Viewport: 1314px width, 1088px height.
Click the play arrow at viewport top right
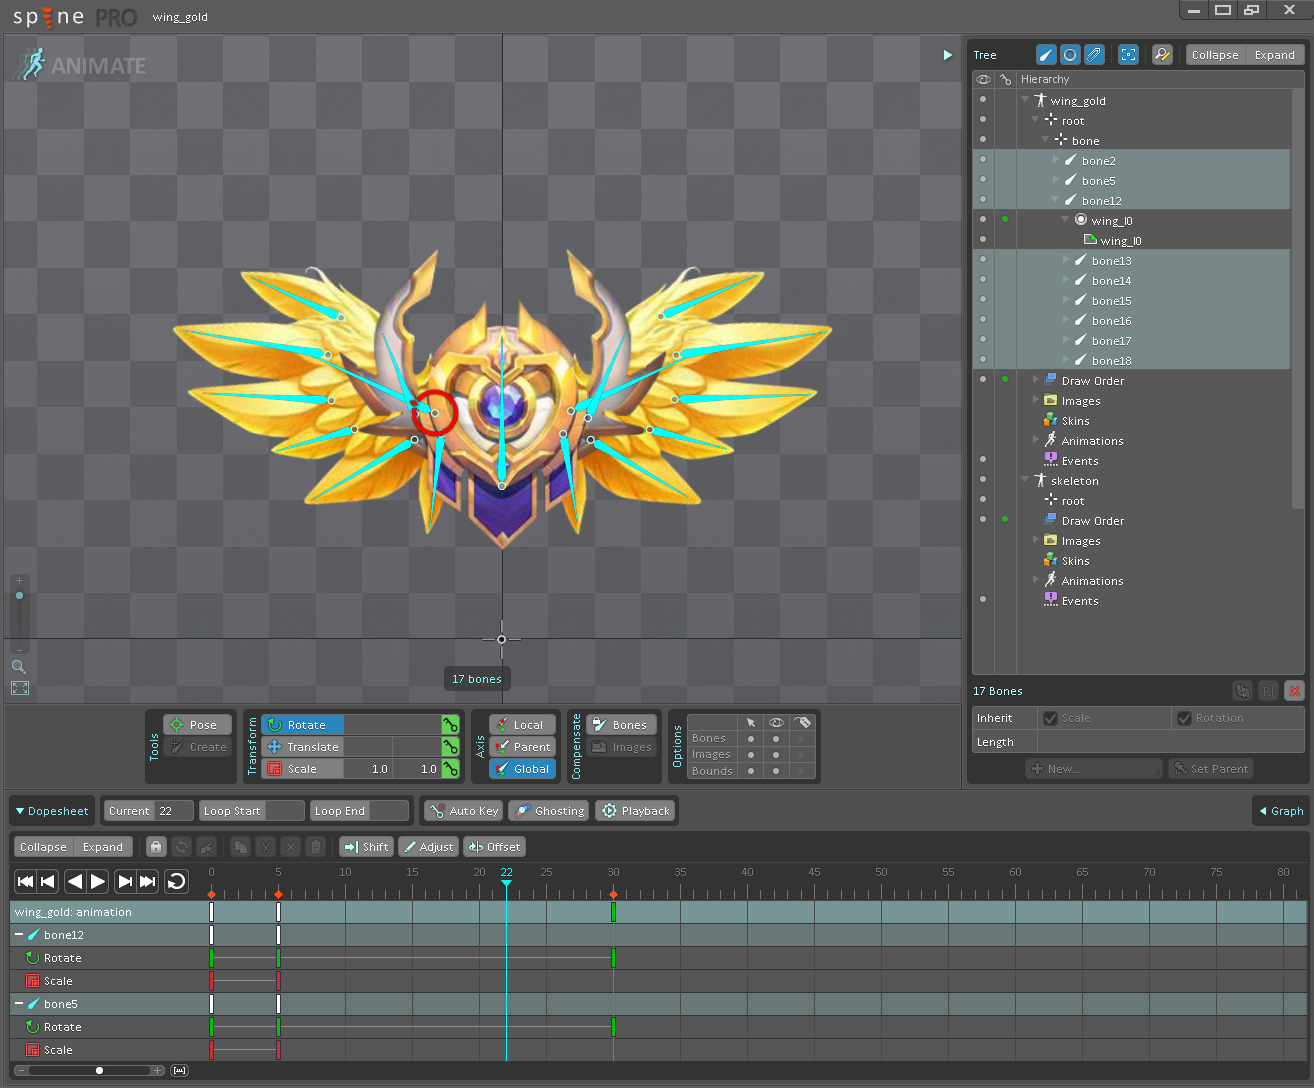pyautogui.click(x=948, y=55)
